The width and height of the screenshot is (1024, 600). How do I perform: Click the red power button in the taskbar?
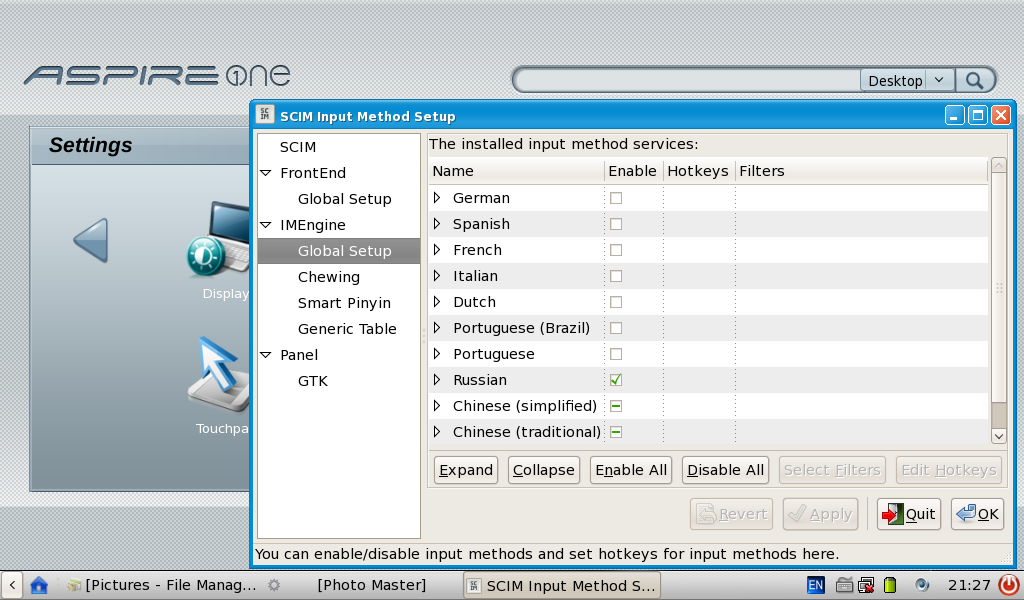[x=1009, y=584]
